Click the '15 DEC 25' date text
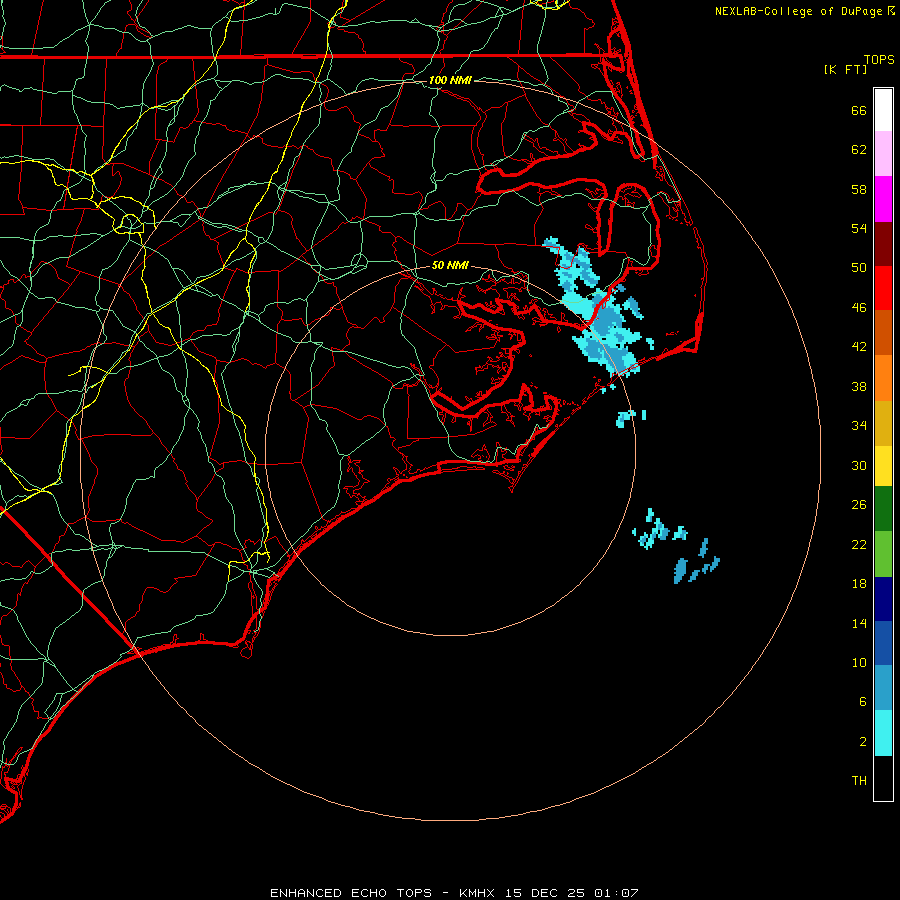900x900 pixels. pos(545,893)
